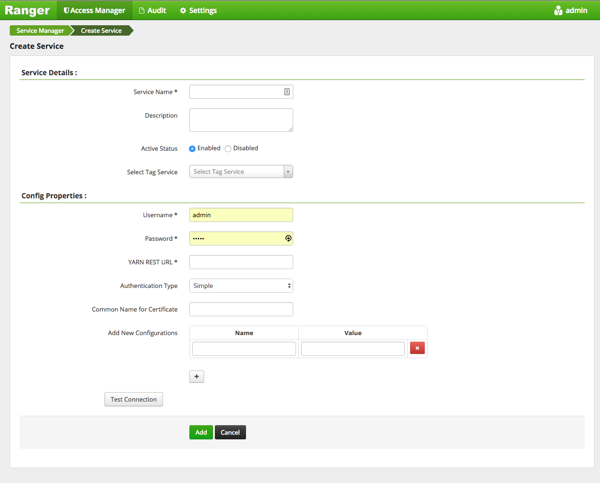Cancel the service creation
The image size is (600, 483).
[x=230, y=432]
